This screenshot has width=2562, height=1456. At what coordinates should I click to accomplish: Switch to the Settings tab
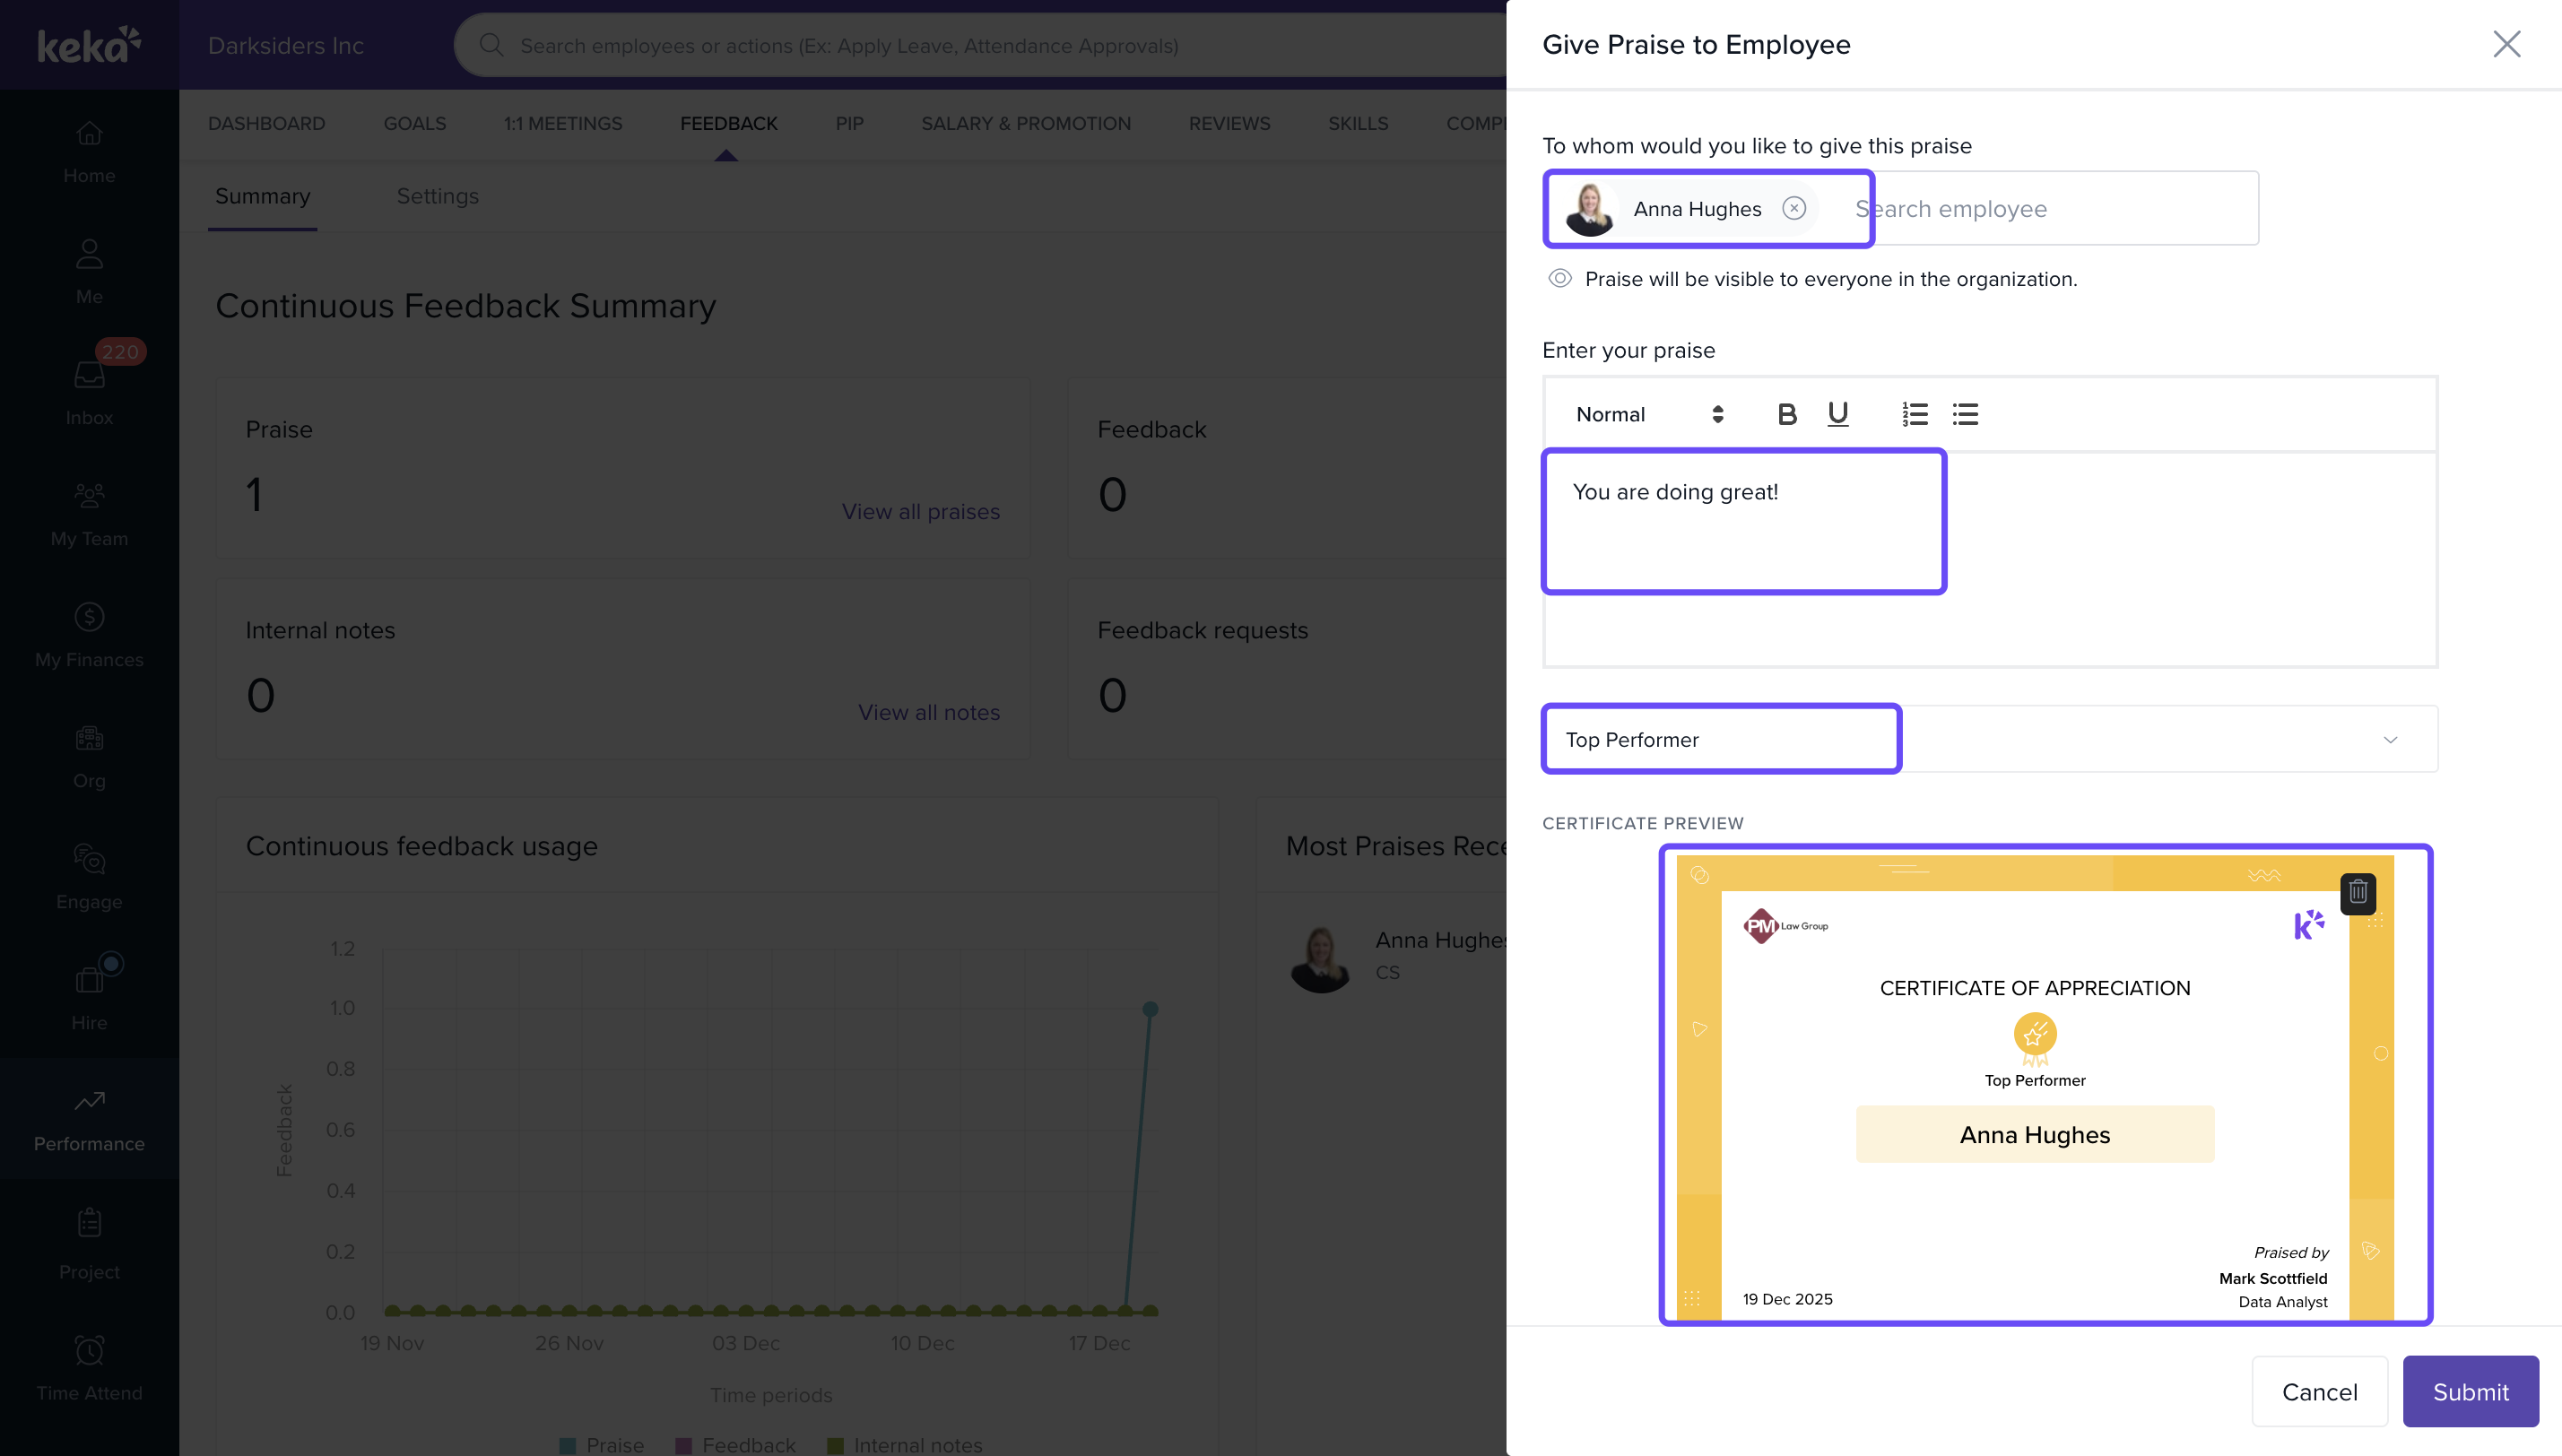tap(437, 196)
